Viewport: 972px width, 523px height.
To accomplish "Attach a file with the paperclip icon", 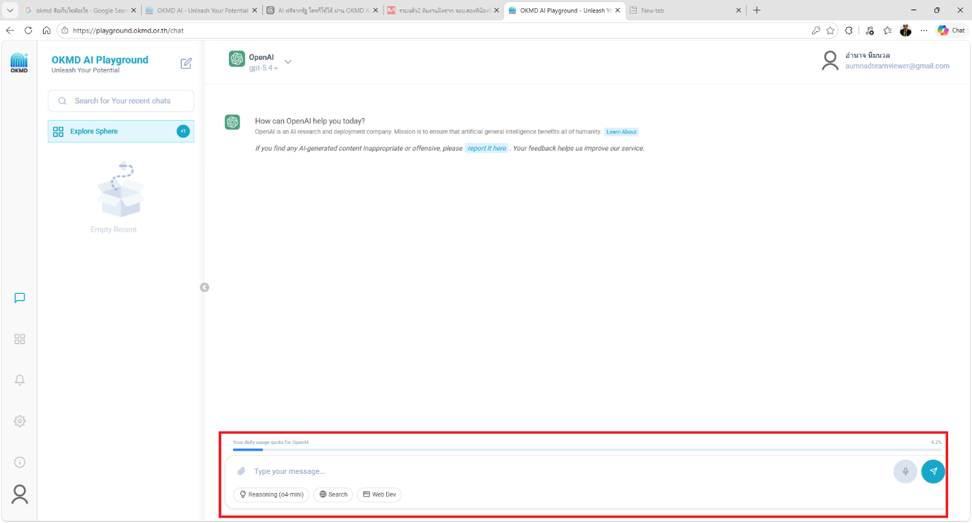I will (241, 472).
